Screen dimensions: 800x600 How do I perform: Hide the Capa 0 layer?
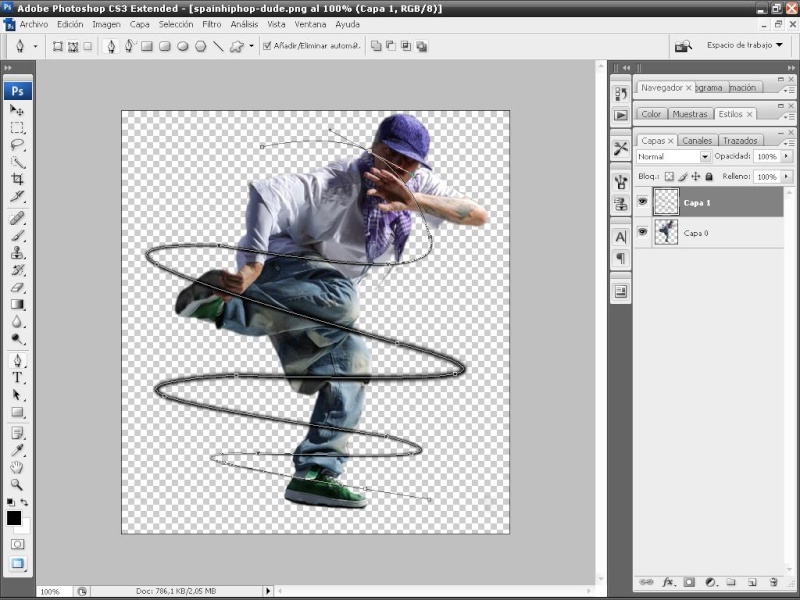tap(642, 232)
